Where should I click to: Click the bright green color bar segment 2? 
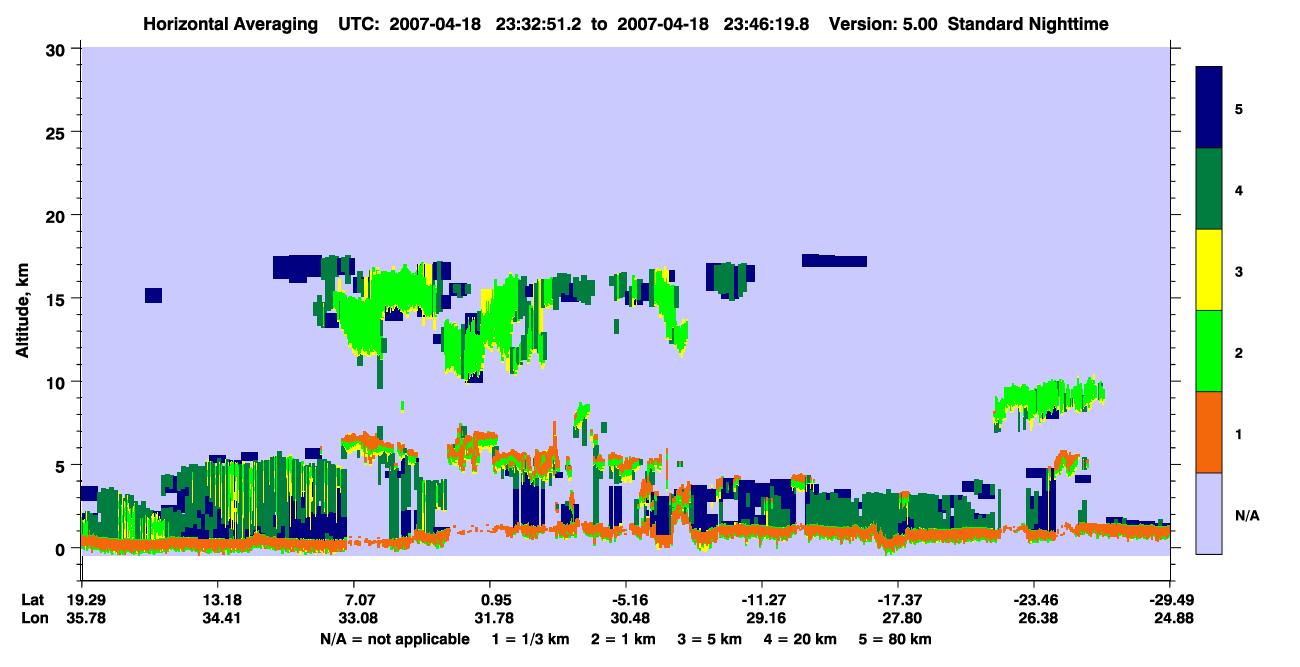point(1209,351)
